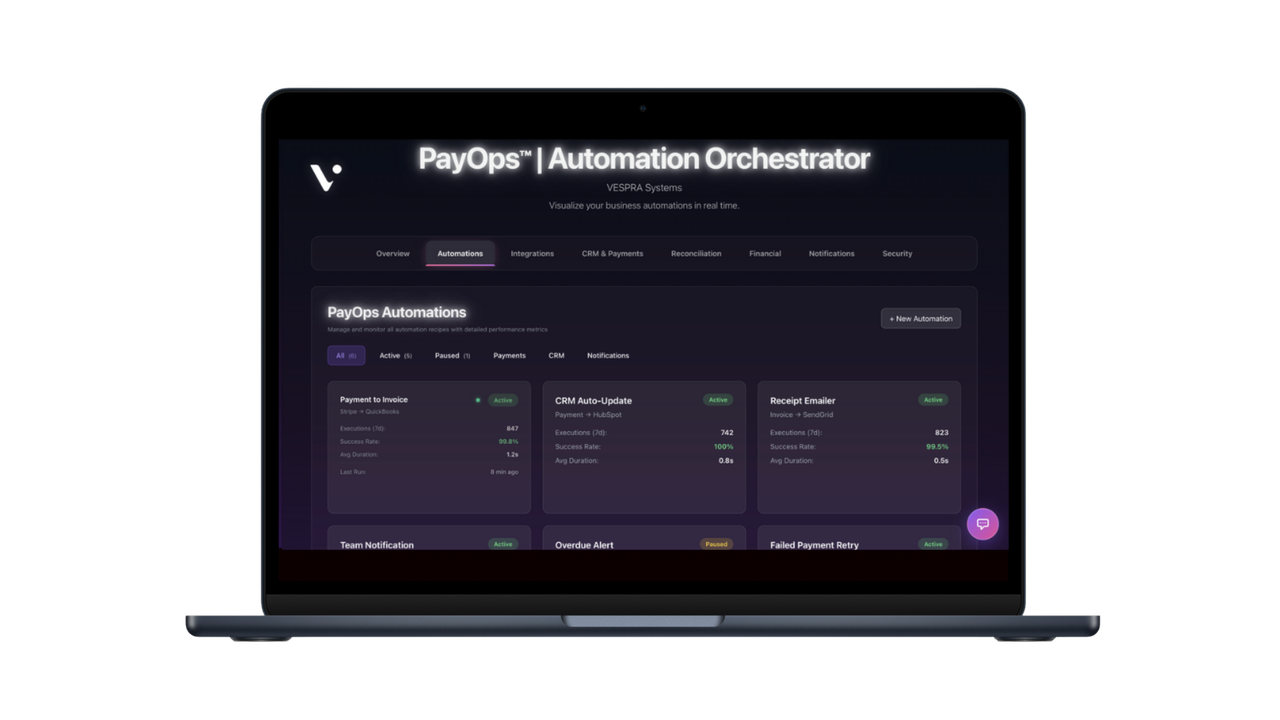Open the Reconciliation tab

696,253
